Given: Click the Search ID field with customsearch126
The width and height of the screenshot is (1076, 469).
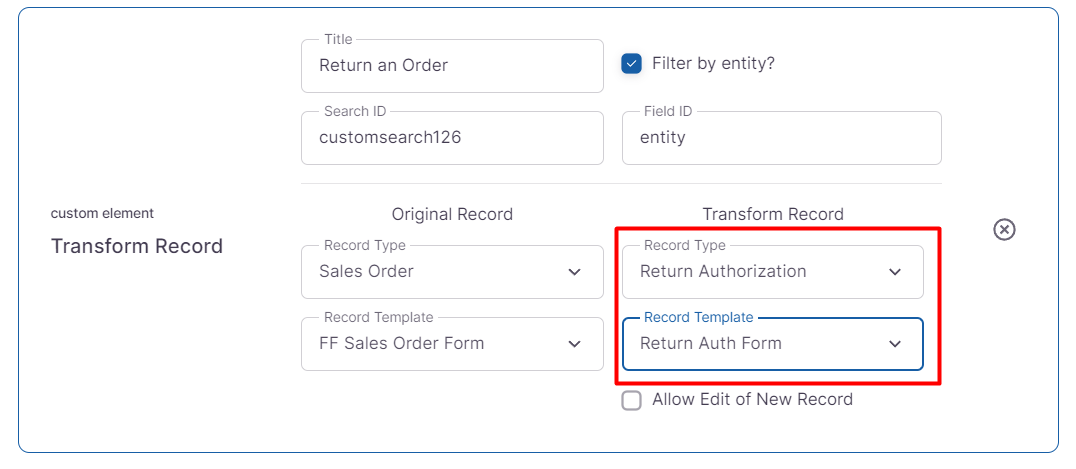Looking at the screenshot, I should point(452,138).
